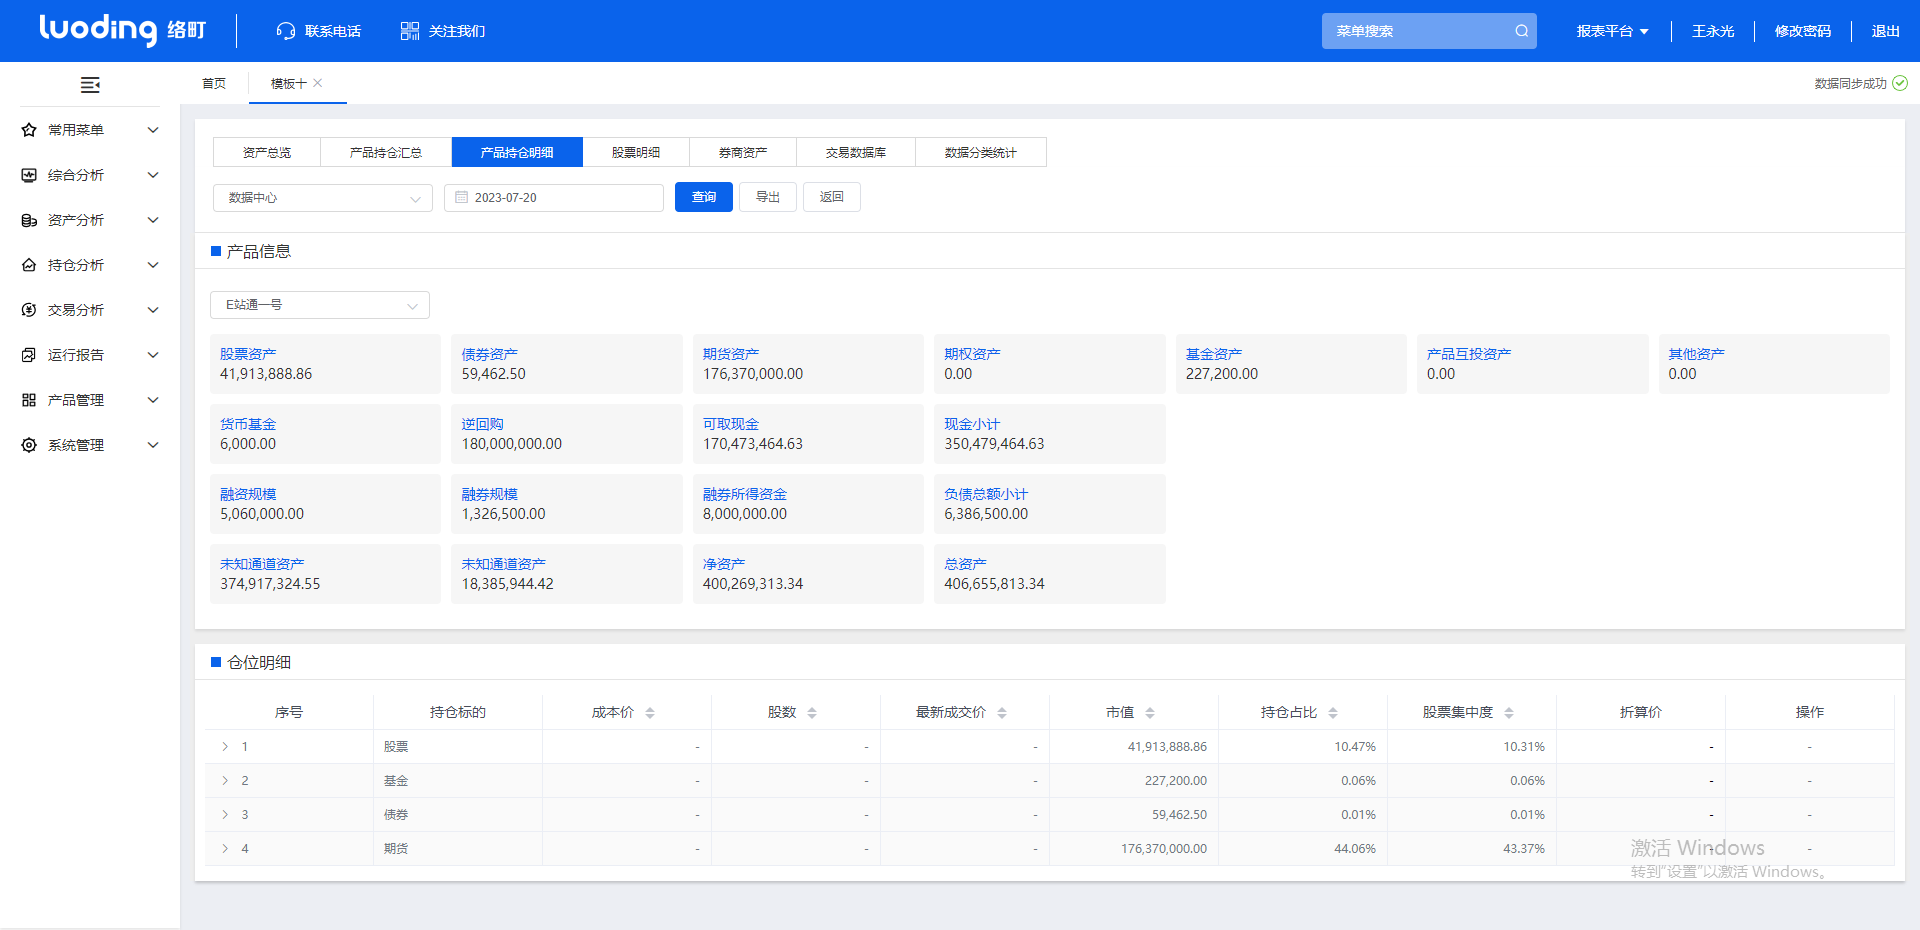The height and width of the screenshot is (930, 1920).
Task: Click the 股票资产 card
Action: click(325, 364)
